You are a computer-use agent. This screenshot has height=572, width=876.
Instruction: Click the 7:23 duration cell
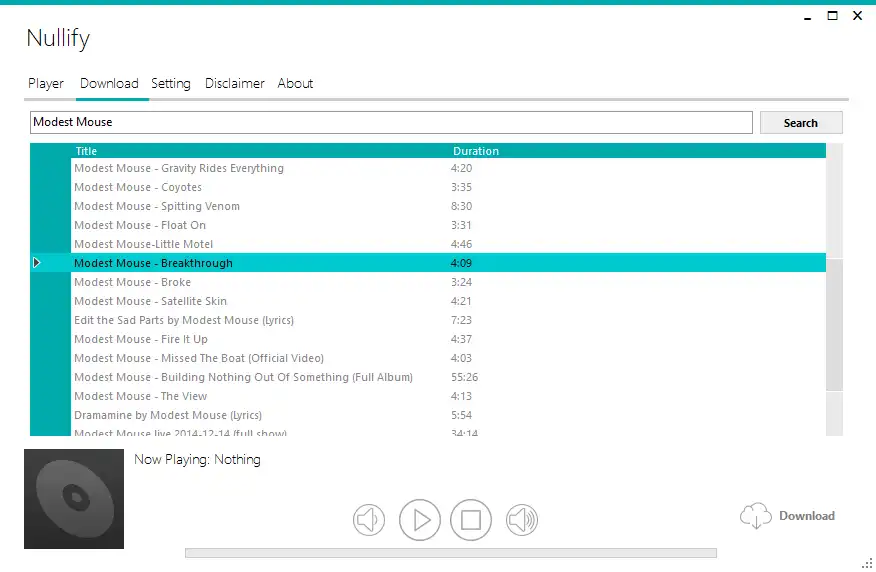461,320
